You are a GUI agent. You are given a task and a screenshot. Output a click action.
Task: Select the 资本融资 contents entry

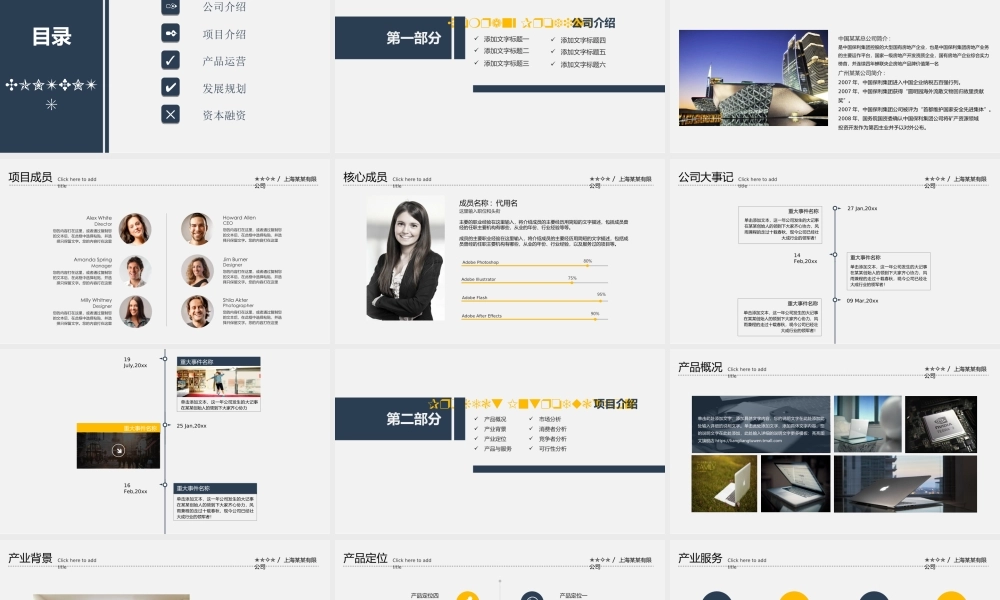pos(224,115)
